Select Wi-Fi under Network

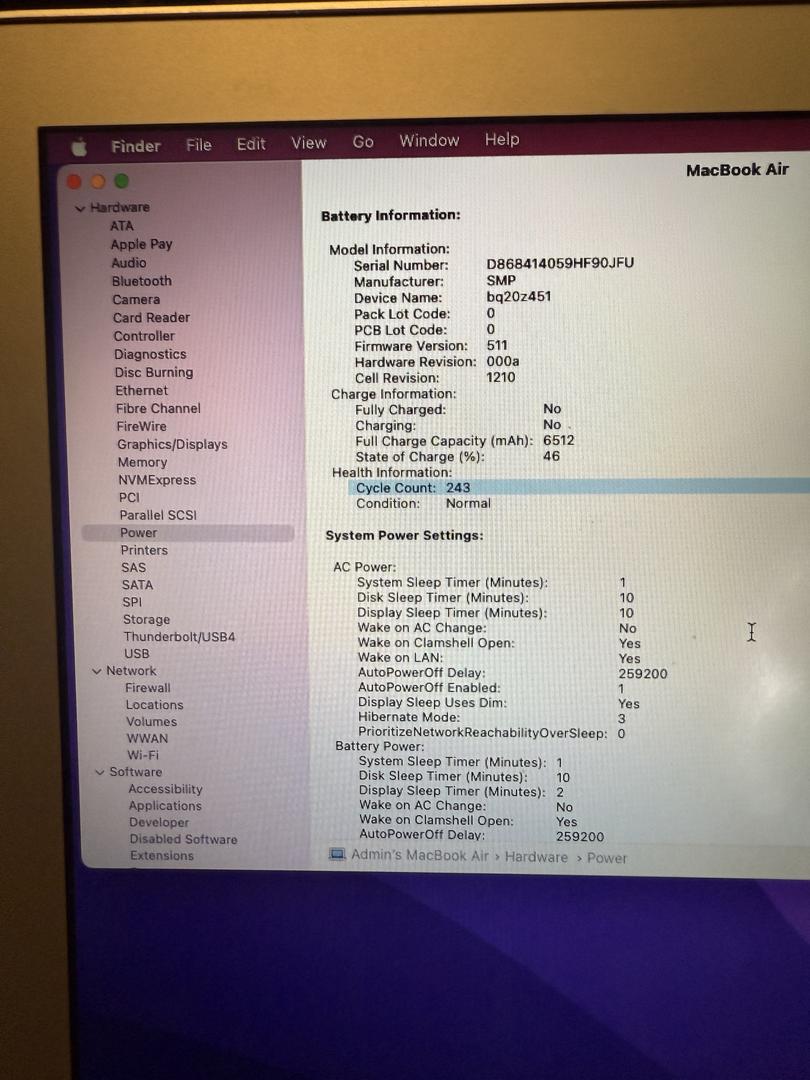pos(143,755)
